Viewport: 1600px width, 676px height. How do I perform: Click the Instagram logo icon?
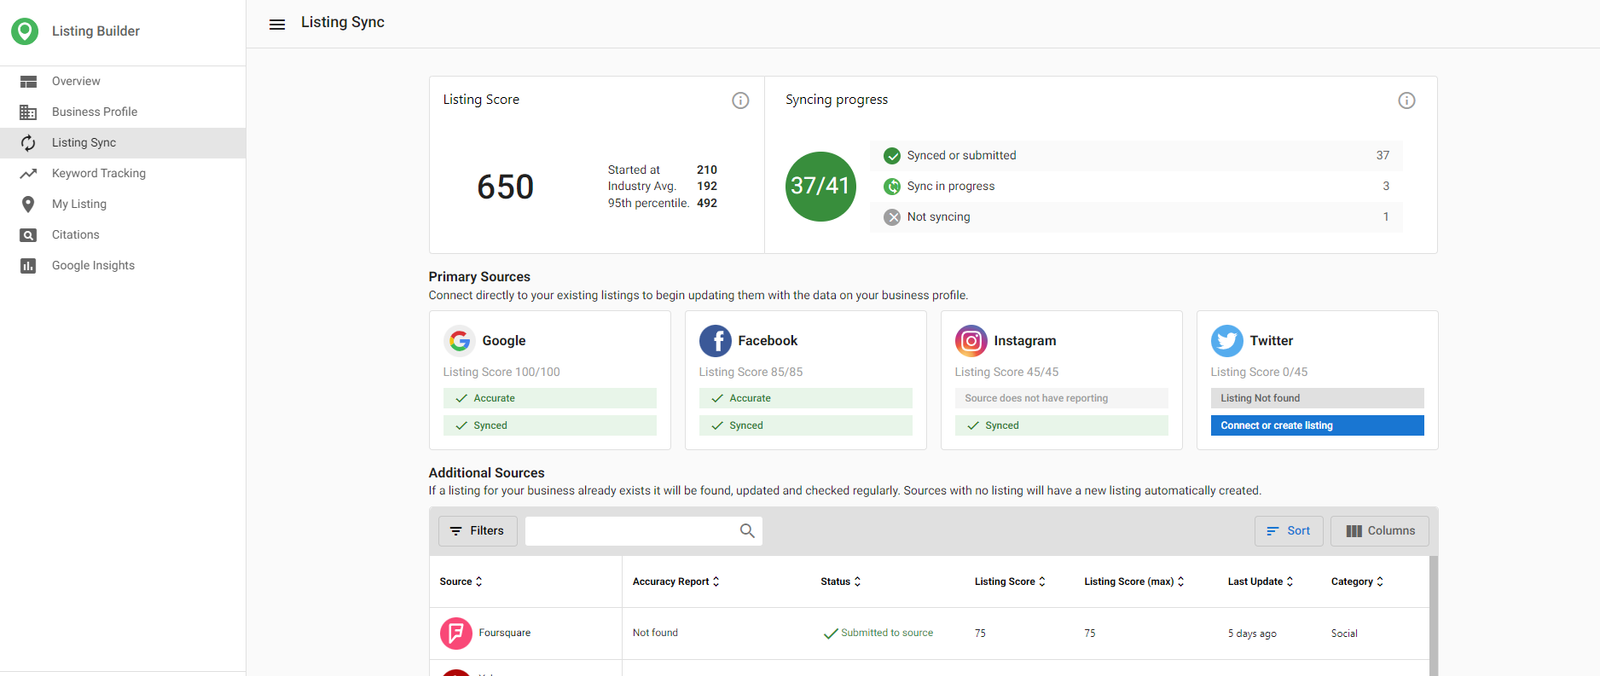971,341
